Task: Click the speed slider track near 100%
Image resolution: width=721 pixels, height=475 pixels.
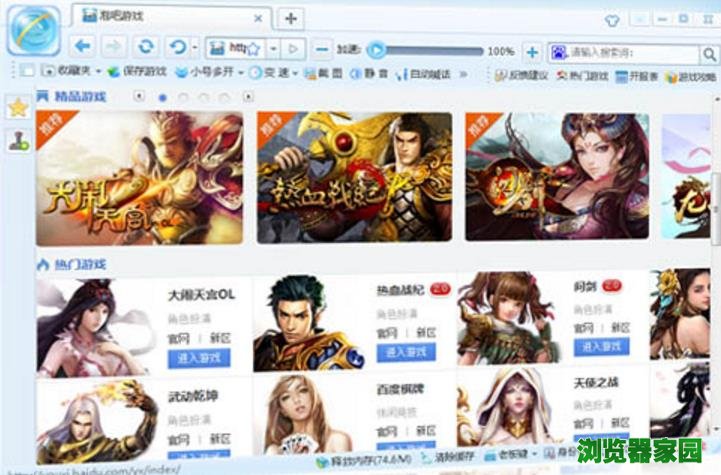Action: pos(476,51)
